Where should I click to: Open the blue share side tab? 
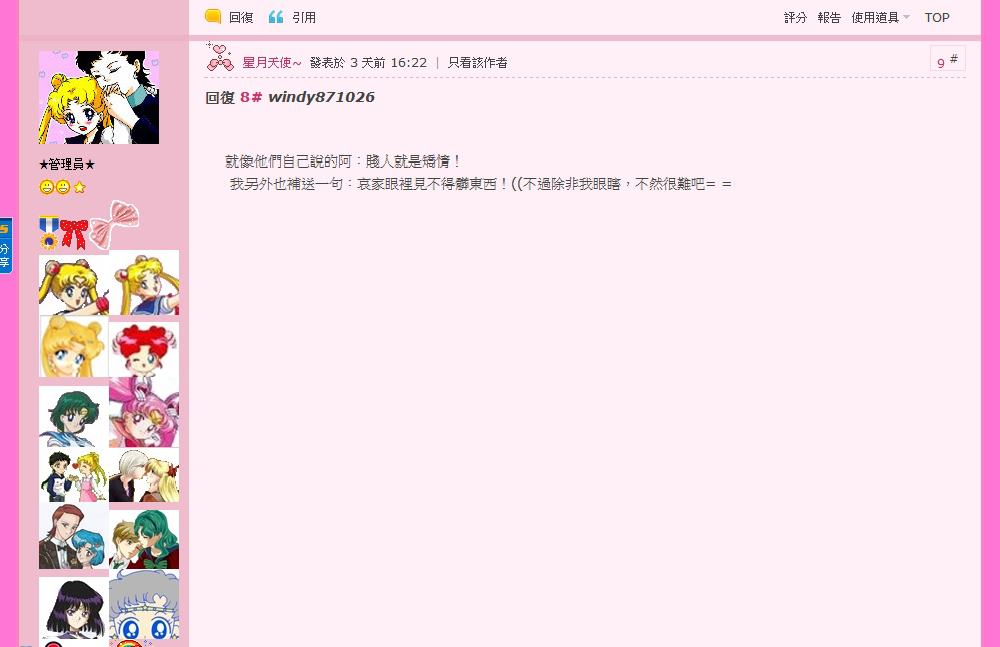point(5,246)
